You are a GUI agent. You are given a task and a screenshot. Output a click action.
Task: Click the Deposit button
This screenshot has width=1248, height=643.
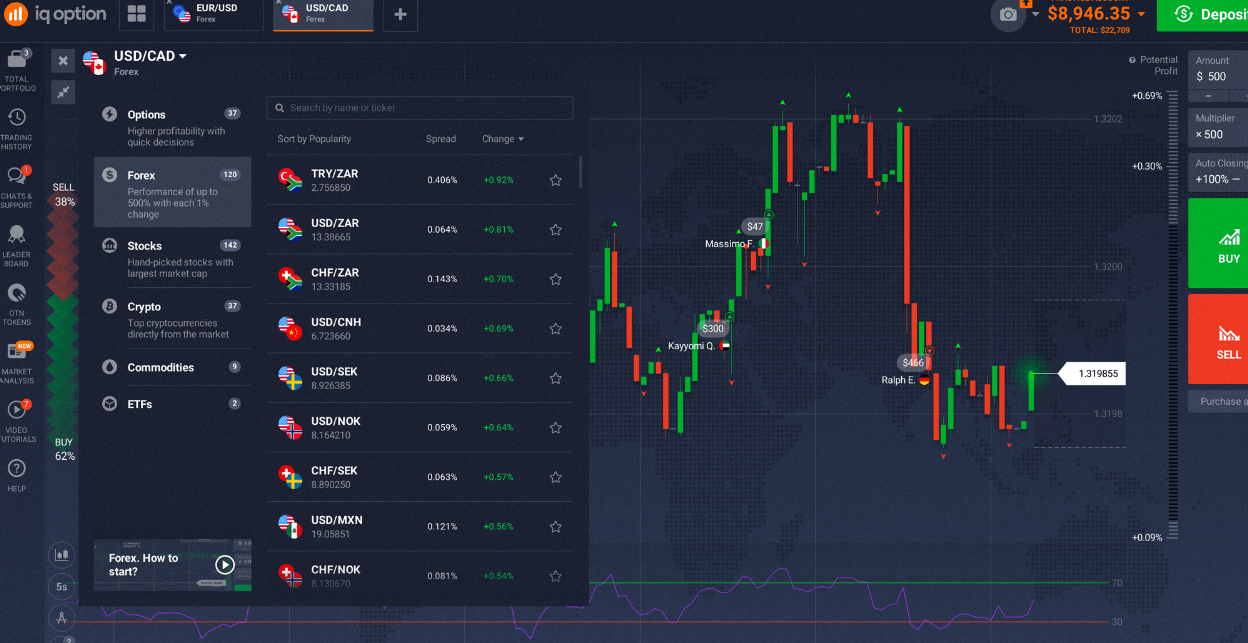[x=1202, y=14]
